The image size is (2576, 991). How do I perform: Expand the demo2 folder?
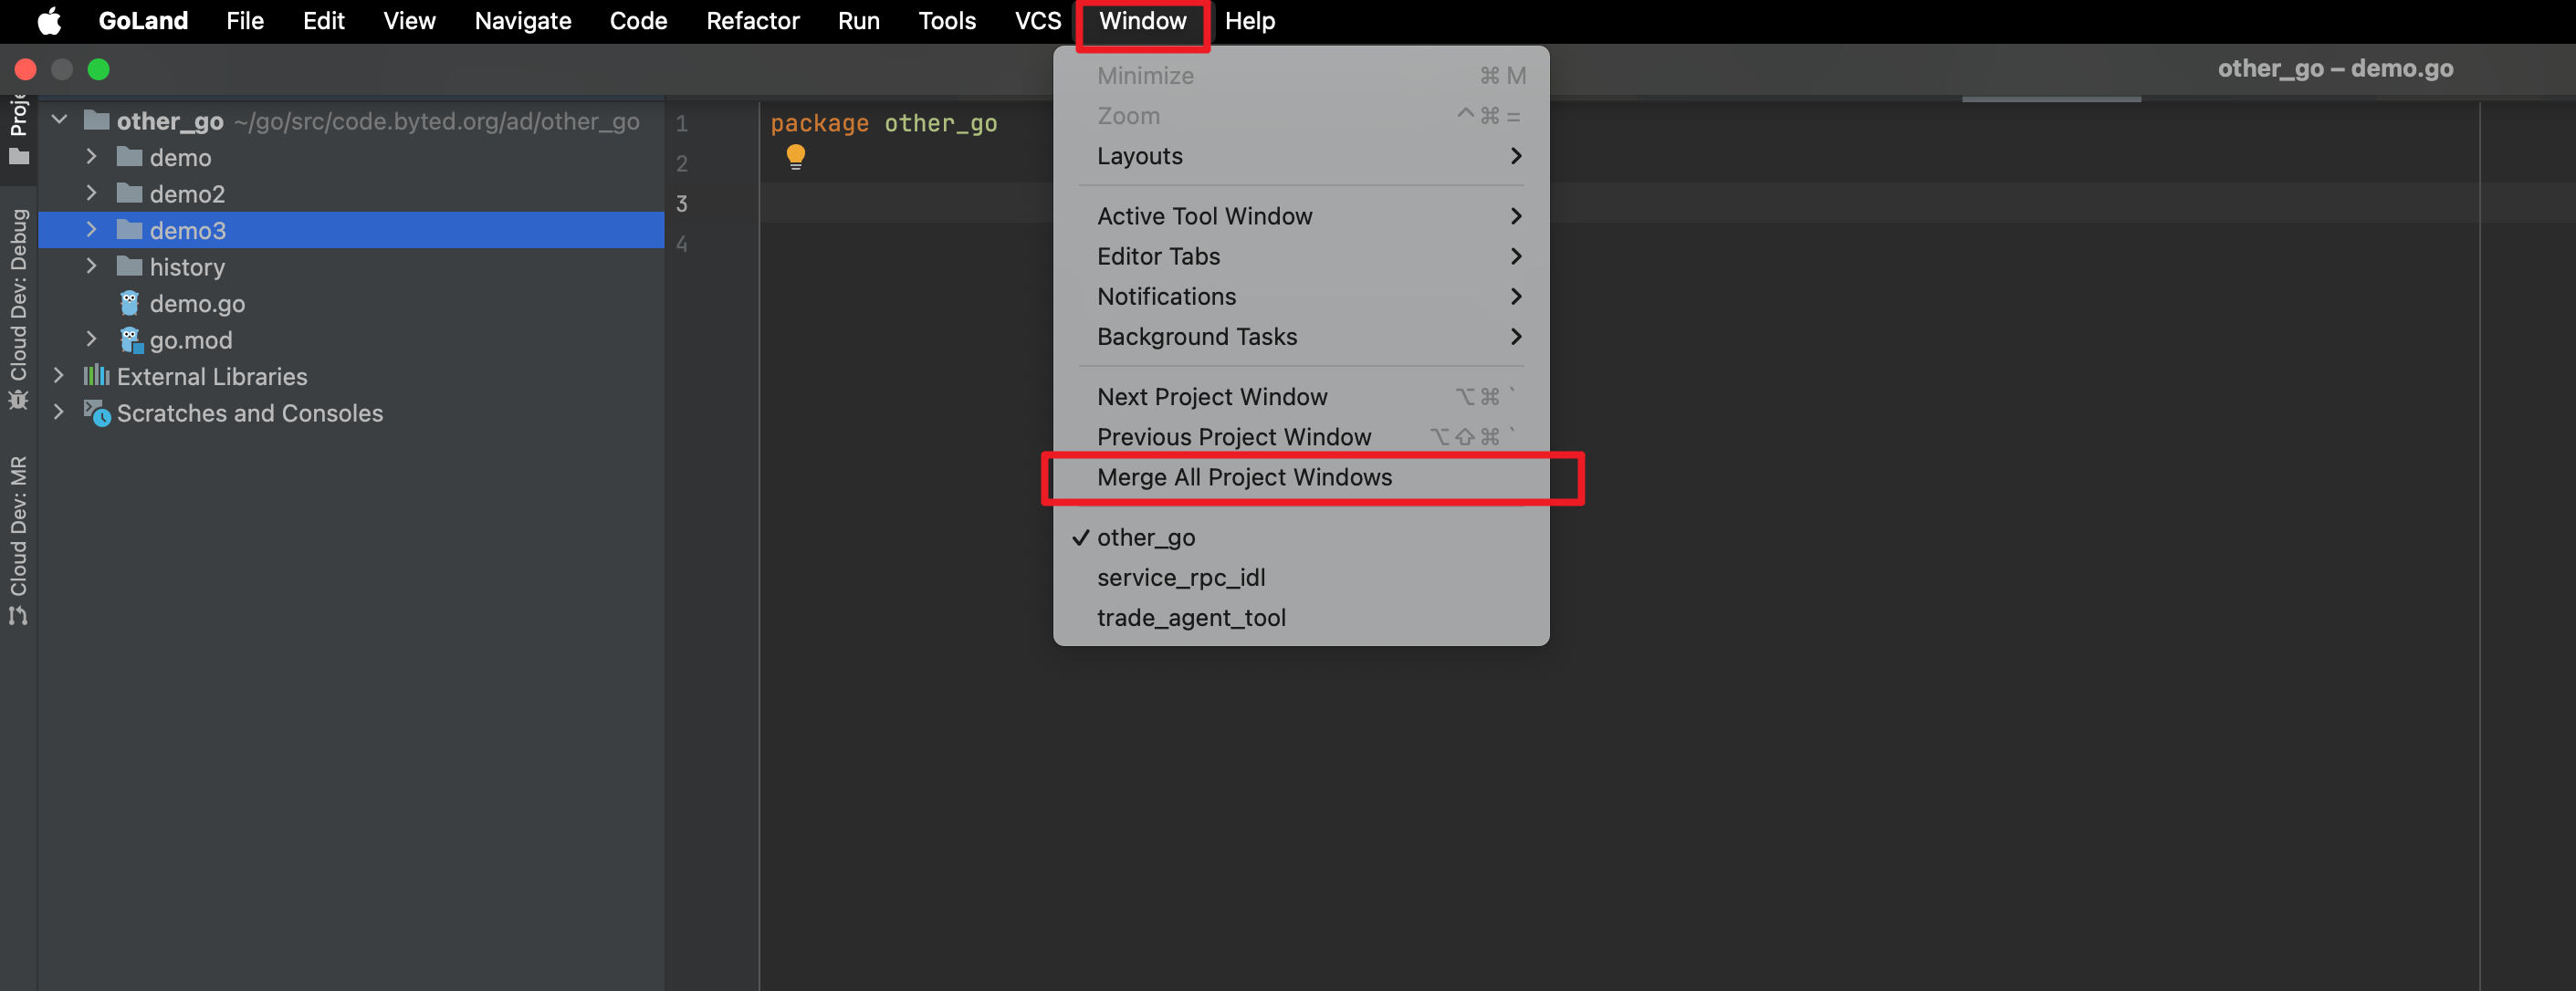click(91, 193)
